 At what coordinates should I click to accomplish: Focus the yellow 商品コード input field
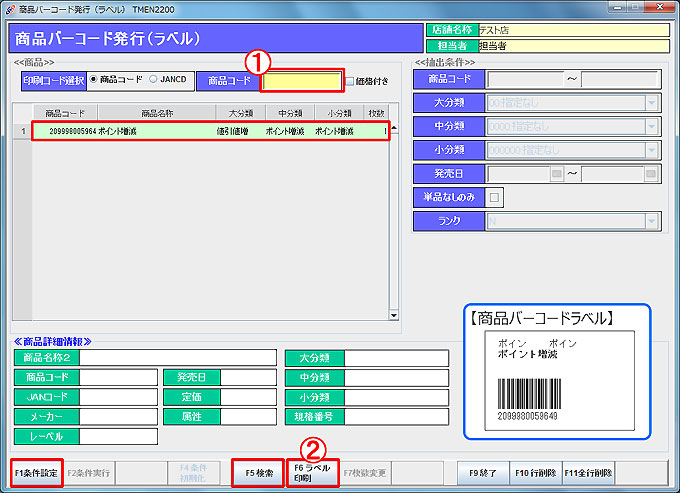tap(302, 81)
